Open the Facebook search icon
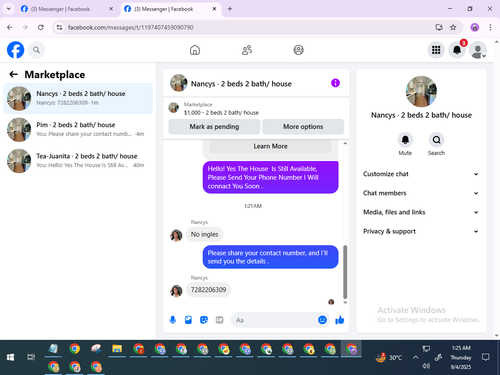 36,50
